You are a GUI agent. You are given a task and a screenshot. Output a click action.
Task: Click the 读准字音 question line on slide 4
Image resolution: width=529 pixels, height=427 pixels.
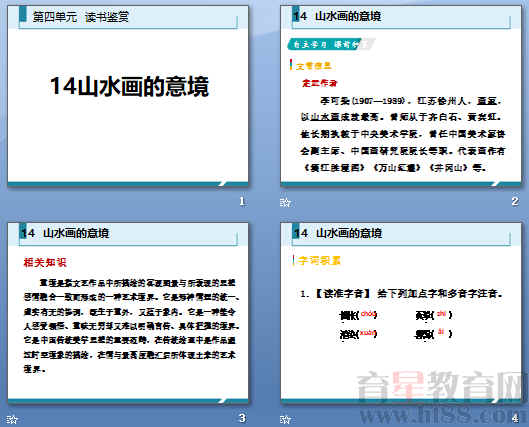pyautogui.click(x=401, y=293)
